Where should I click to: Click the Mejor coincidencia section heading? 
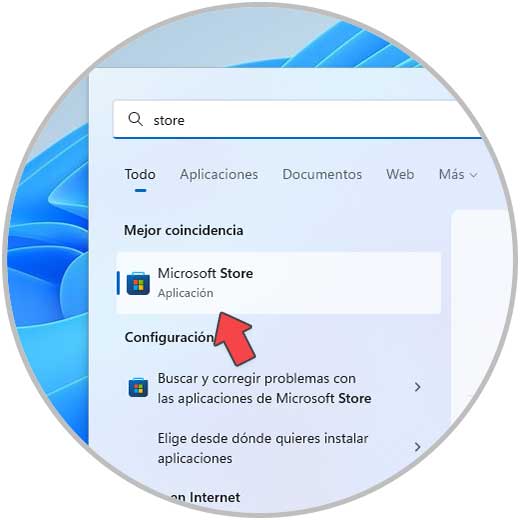click(184, 231)
